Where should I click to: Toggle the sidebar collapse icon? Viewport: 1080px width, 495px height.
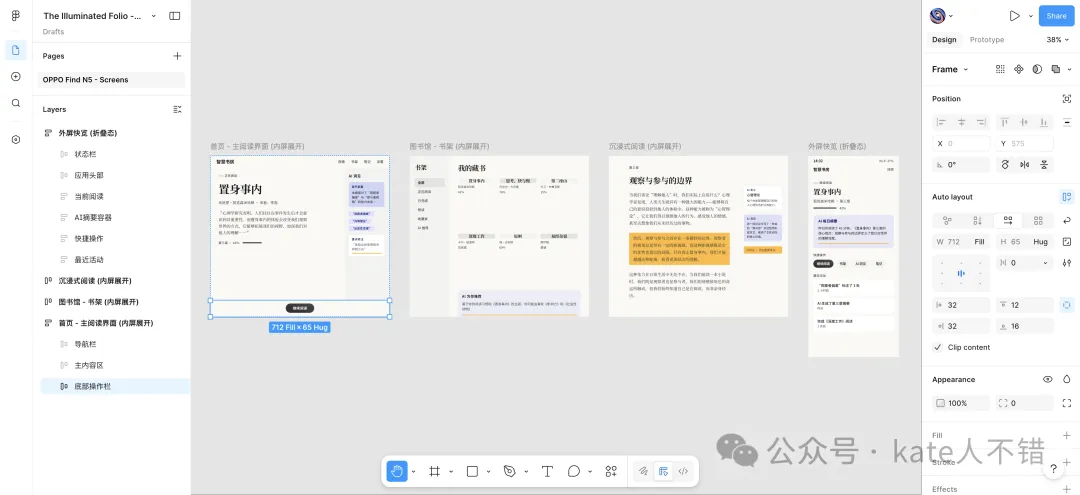coord(175,16)
